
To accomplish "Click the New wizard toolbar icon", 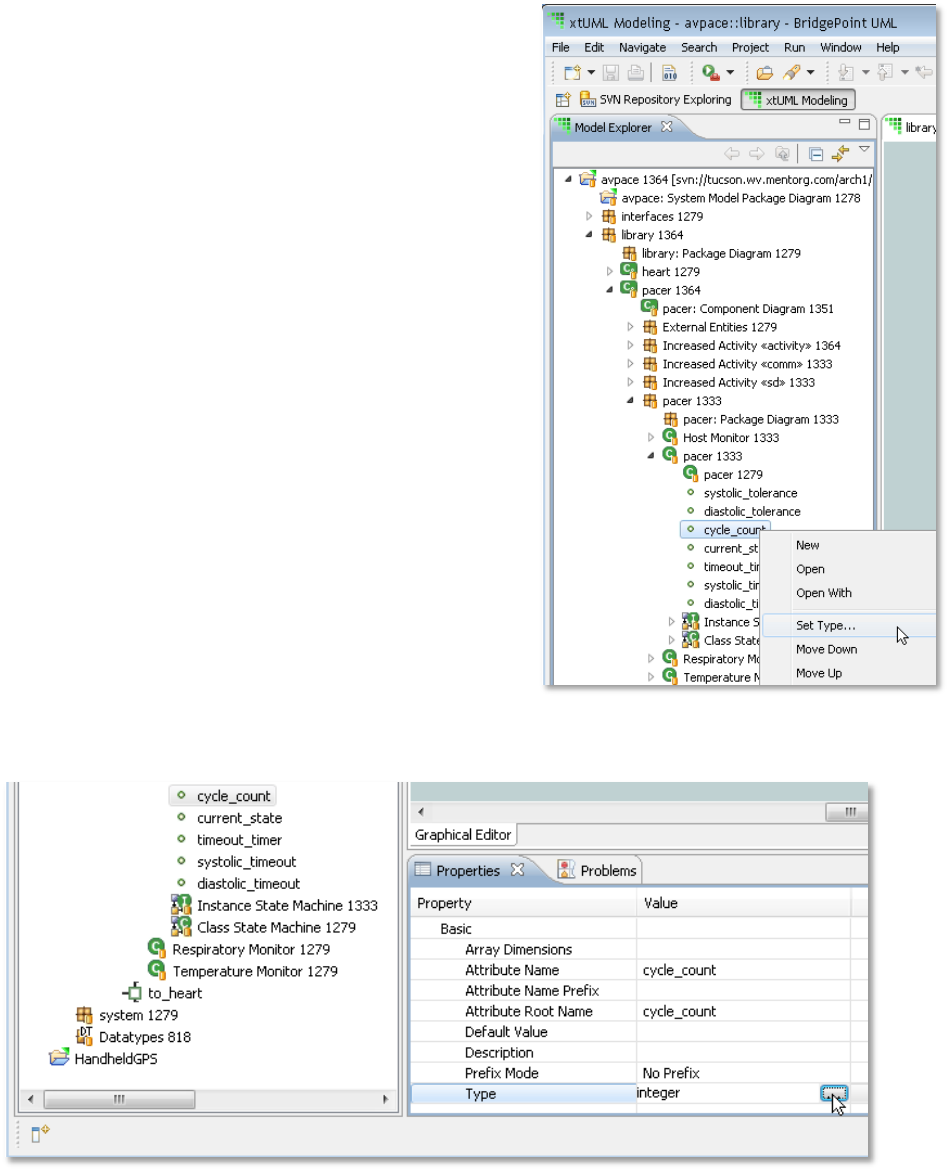I will (572, 72).
